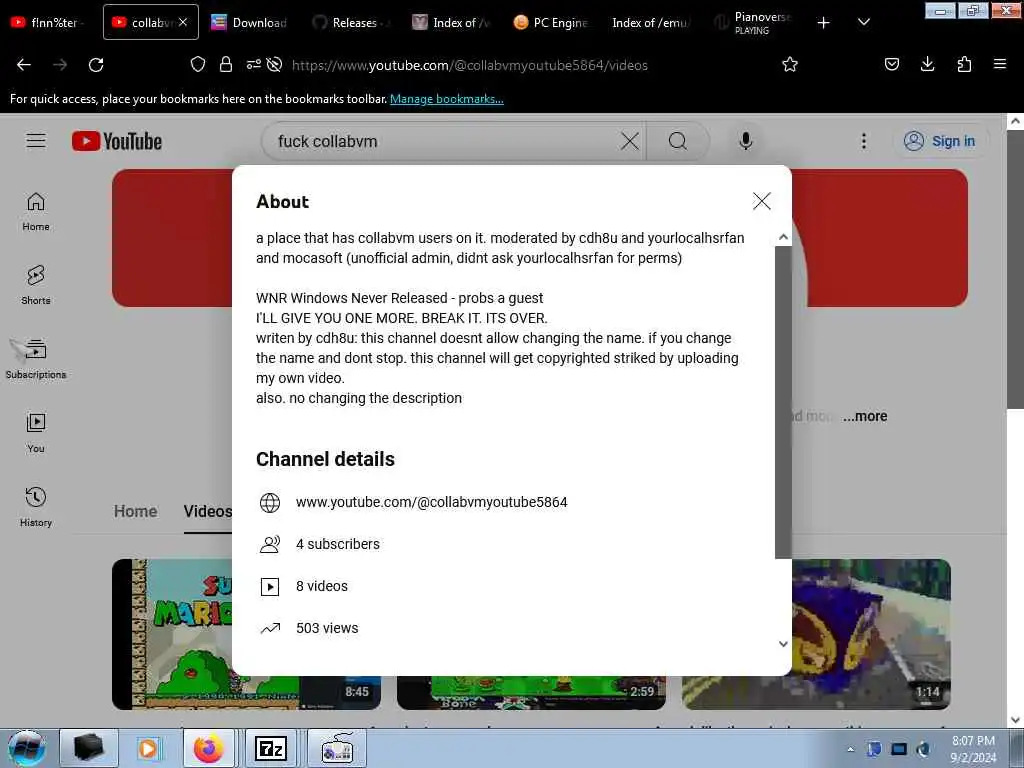The image size is (1024, 768).
Task: Open the Firefox application menu
Action: tap(1000, 64)
